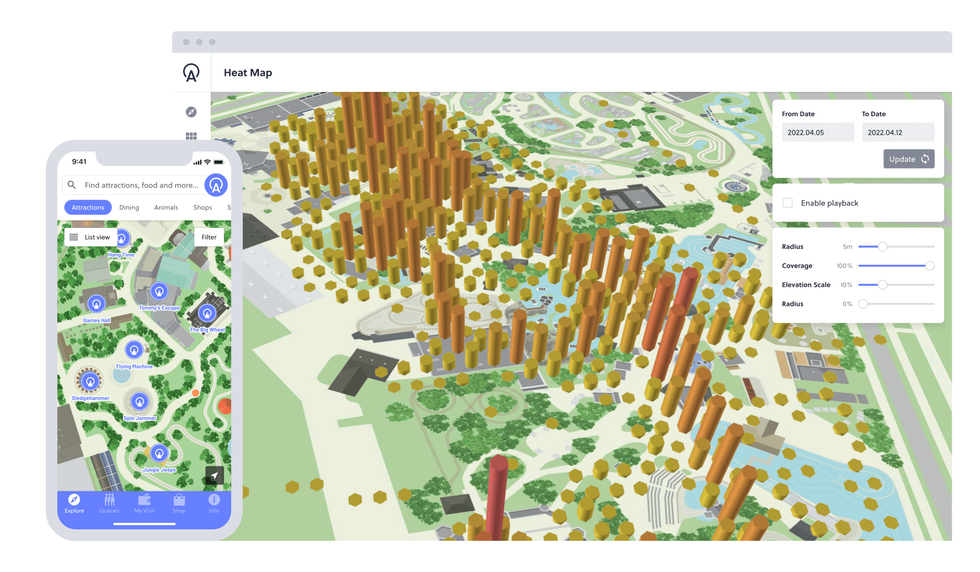Tap the location arrow button on map
Screen dimensions: 980x572
point(214,476)
